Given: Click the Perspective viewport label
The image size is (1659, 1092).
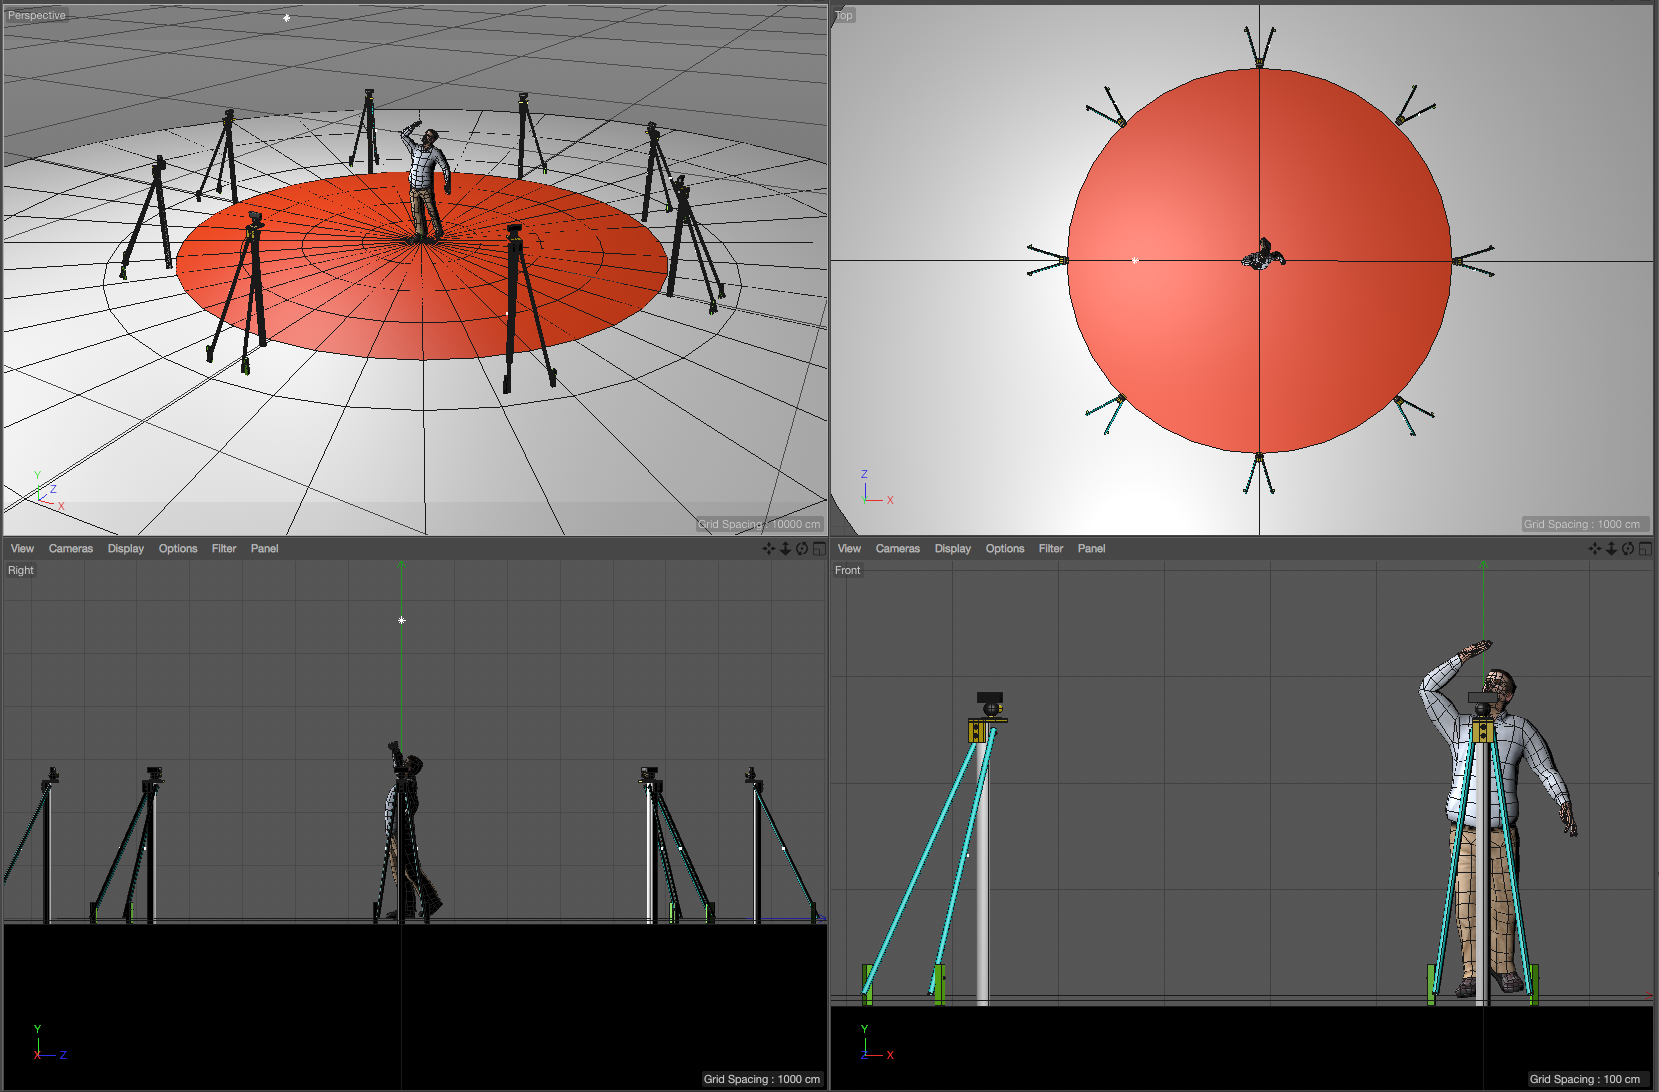Looking at the screenshot, I should 36,15.
